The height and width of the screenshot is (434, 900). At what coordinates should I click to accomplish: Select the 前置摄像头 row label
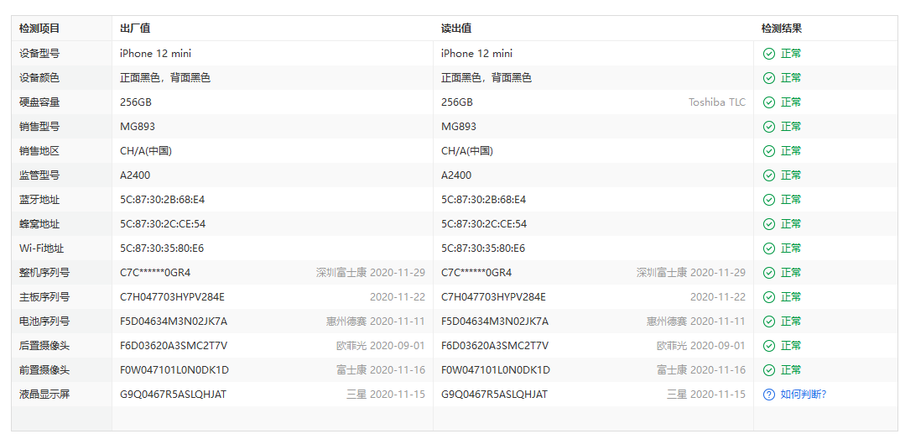click(44, 370)
